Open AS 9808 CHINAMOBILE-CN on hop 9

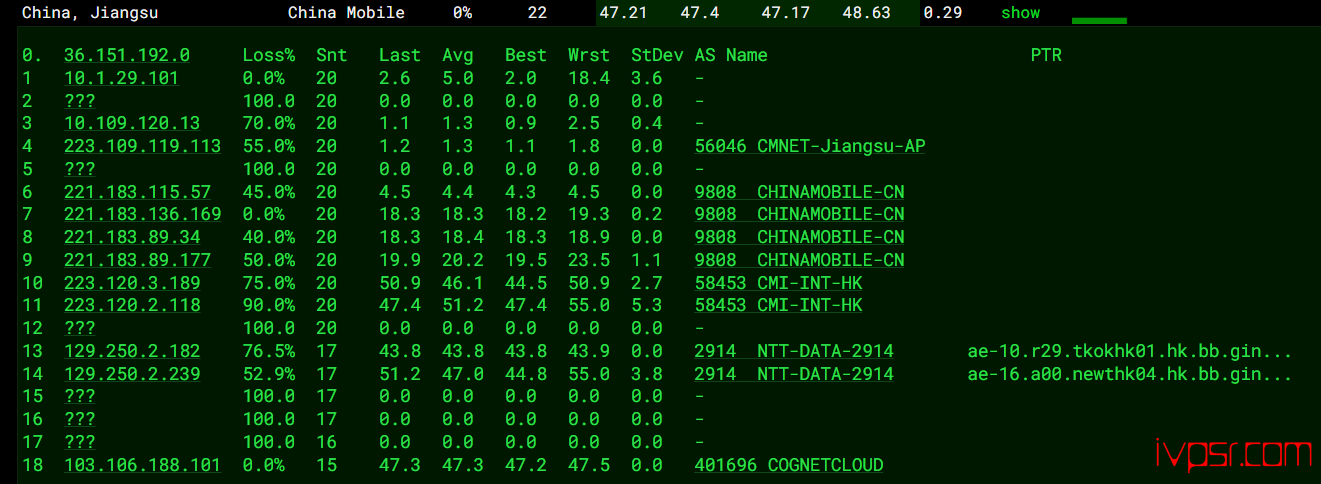pos(799,260)
